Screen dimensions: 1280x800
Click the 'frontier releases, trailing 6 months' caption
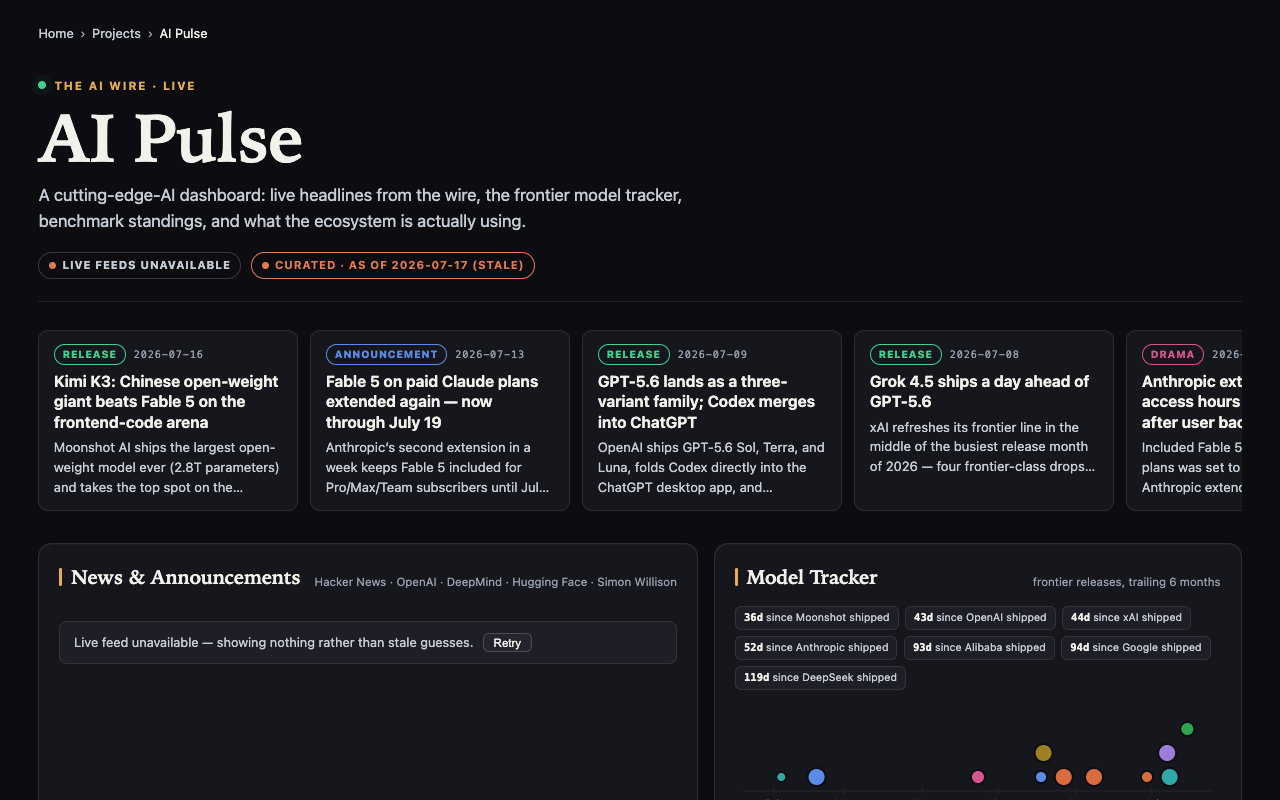click(x=1126, y=582)
